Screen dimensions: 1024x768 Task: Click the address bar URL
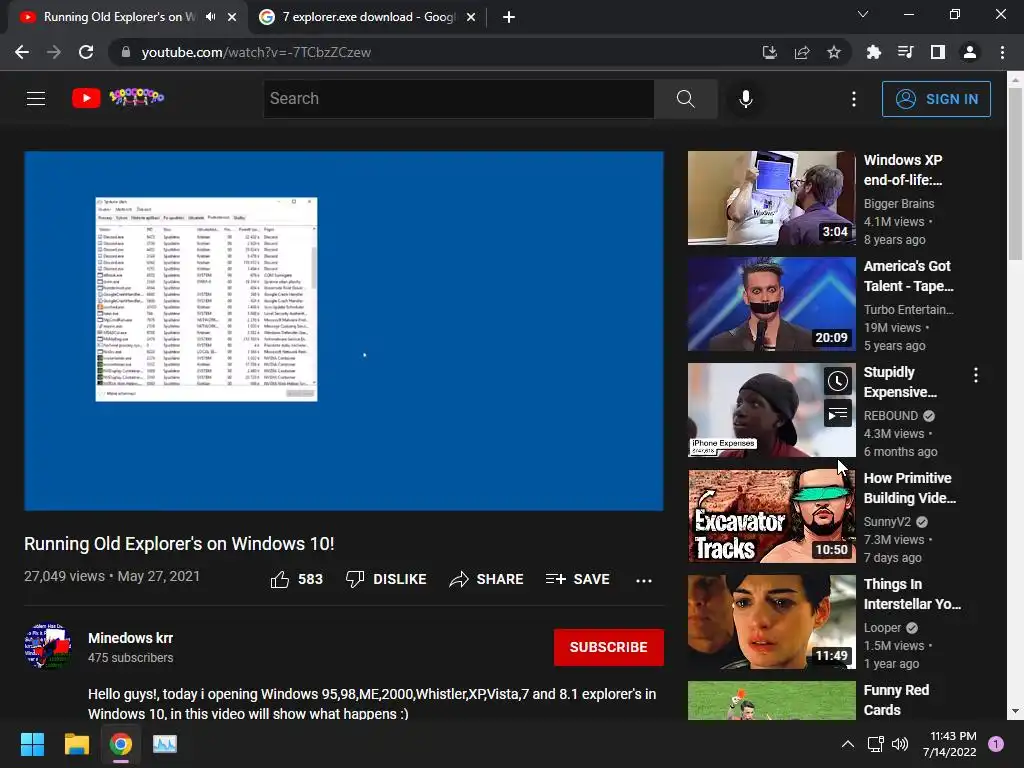click(x=256, y=52)
